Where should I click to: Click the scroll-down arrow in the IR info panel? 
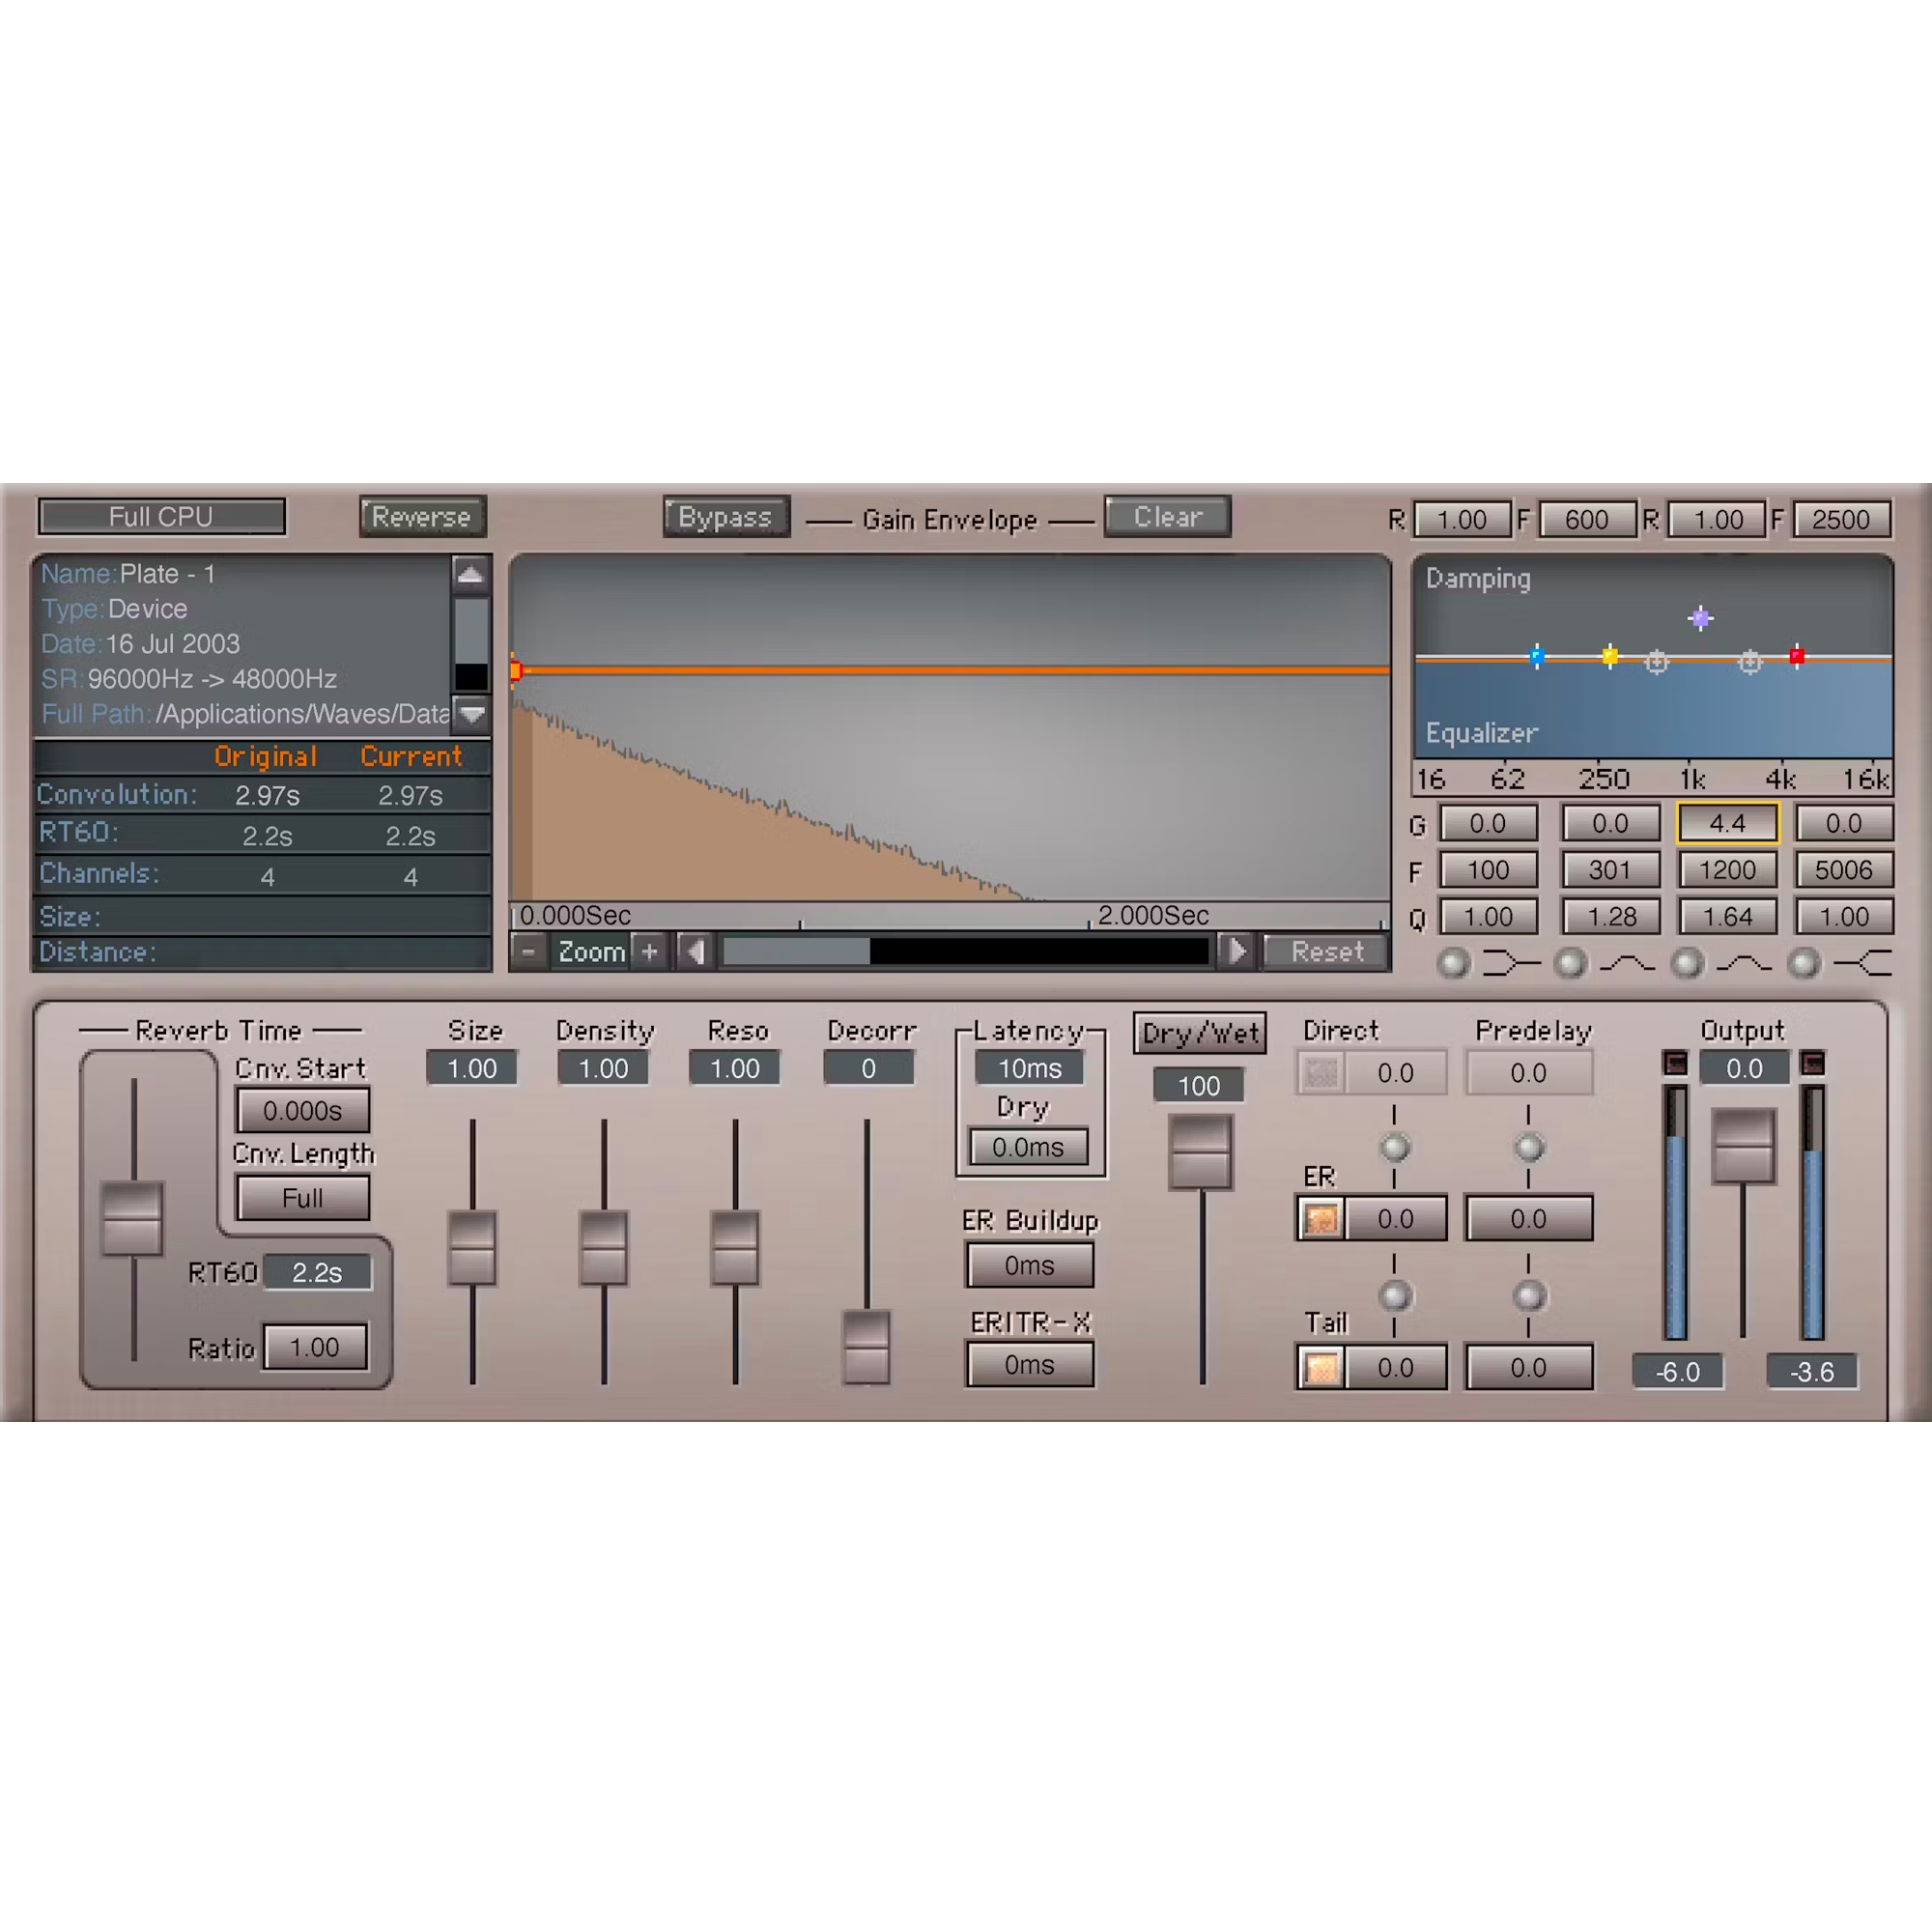[472, 716]
